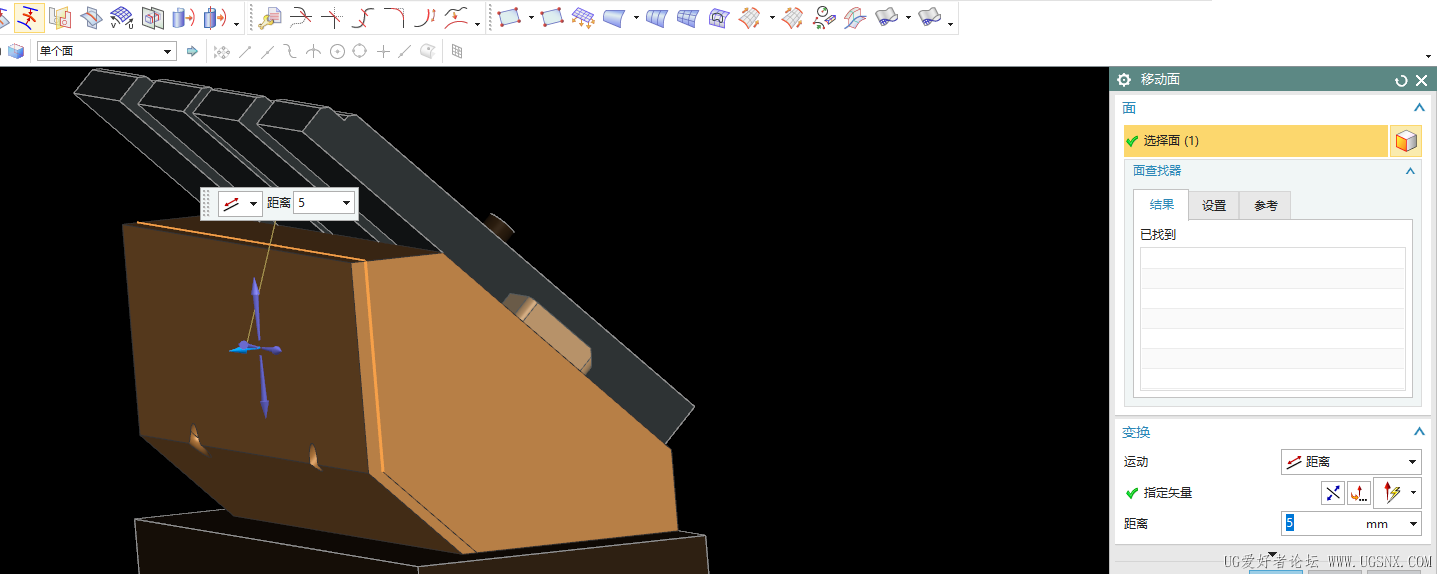Click the blue cube selection filter icon

pos(16,51)
